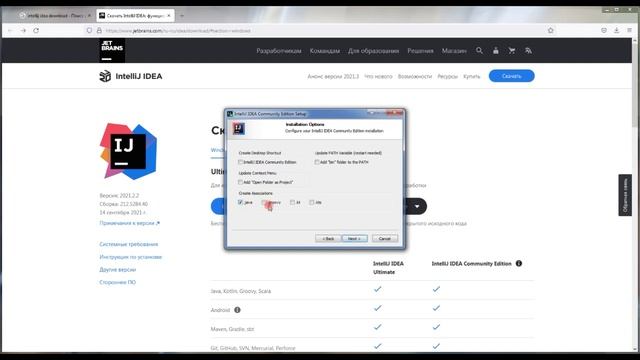Open the Разработчикам menu
This screenshot has width=640, height=360.
point(279,51)
